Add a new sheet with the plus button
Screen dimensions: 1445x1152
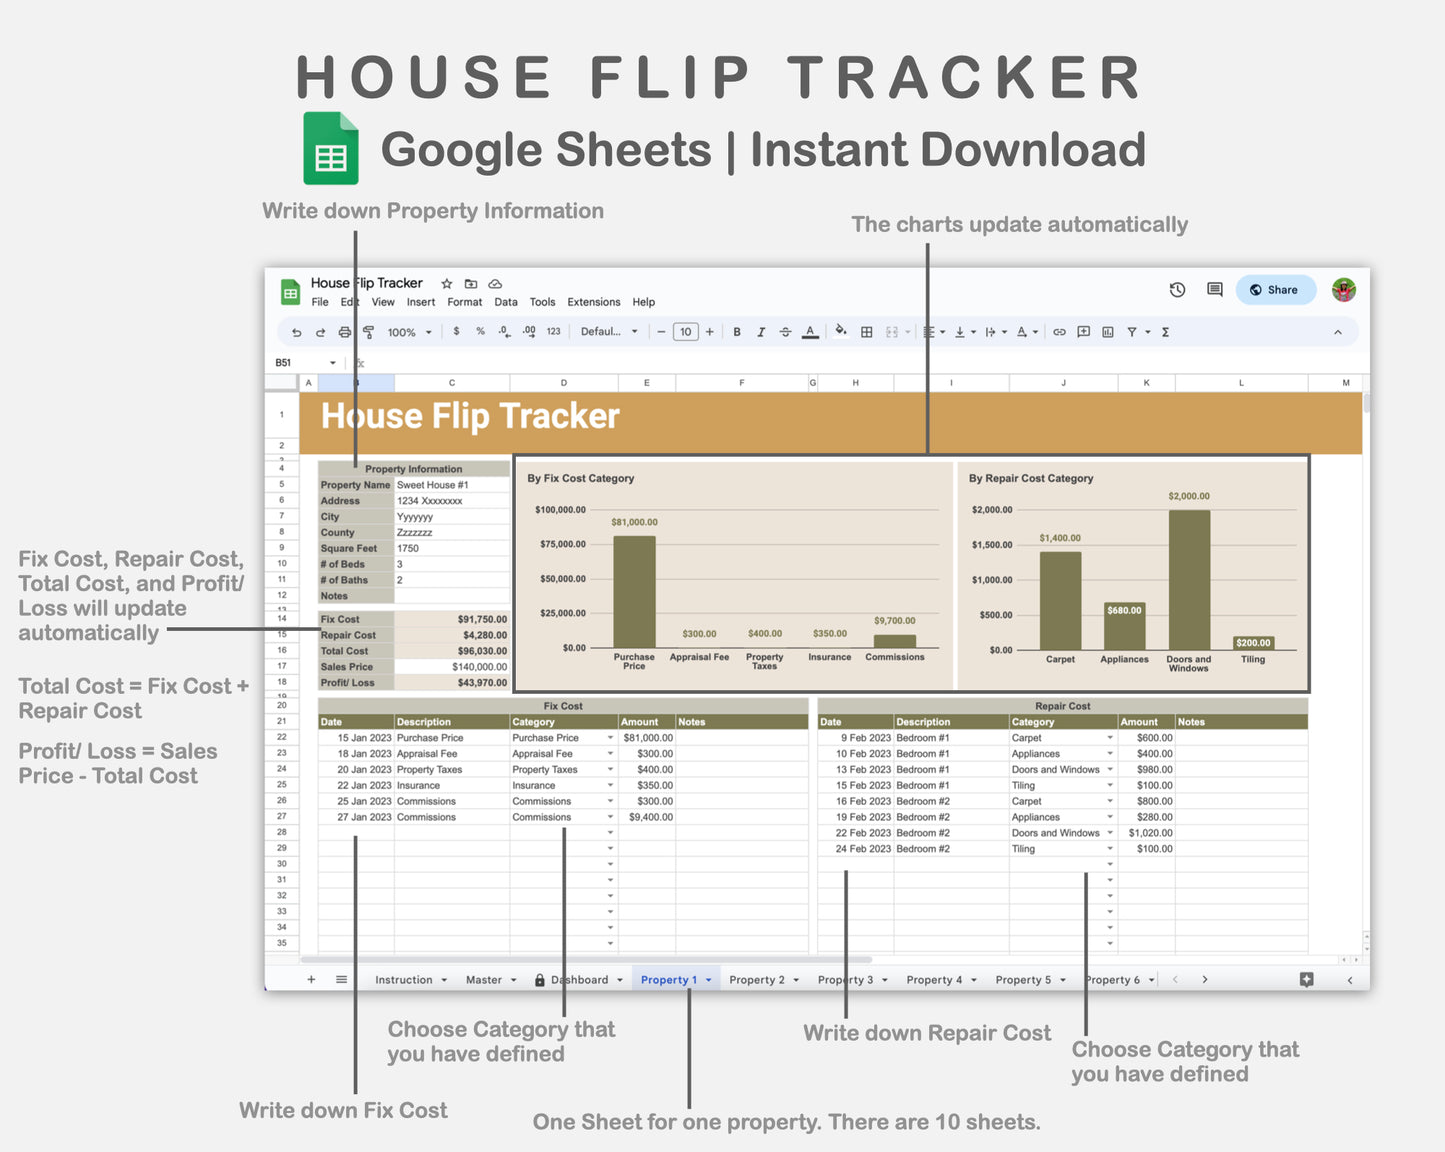click(311, 979)
